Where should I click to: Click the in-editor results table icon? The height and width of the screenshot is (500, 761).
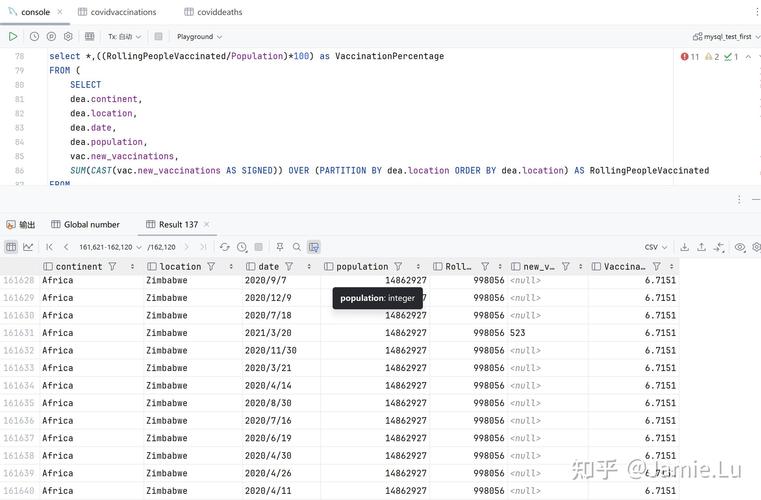90,36
